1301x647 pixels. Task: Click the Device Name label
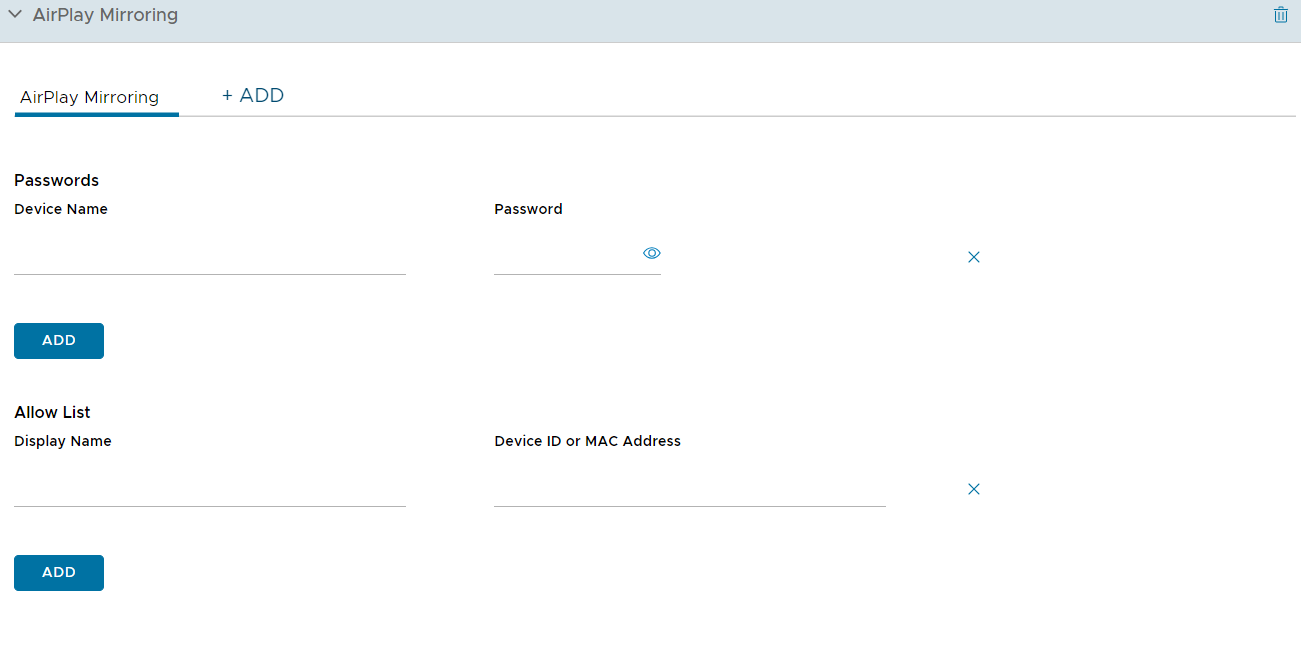click(61, 210)
